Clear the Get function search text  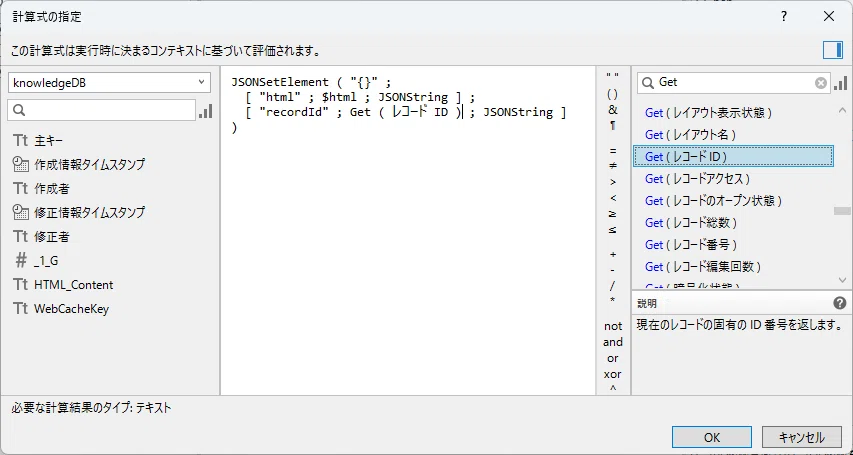[x=821, y=83]
